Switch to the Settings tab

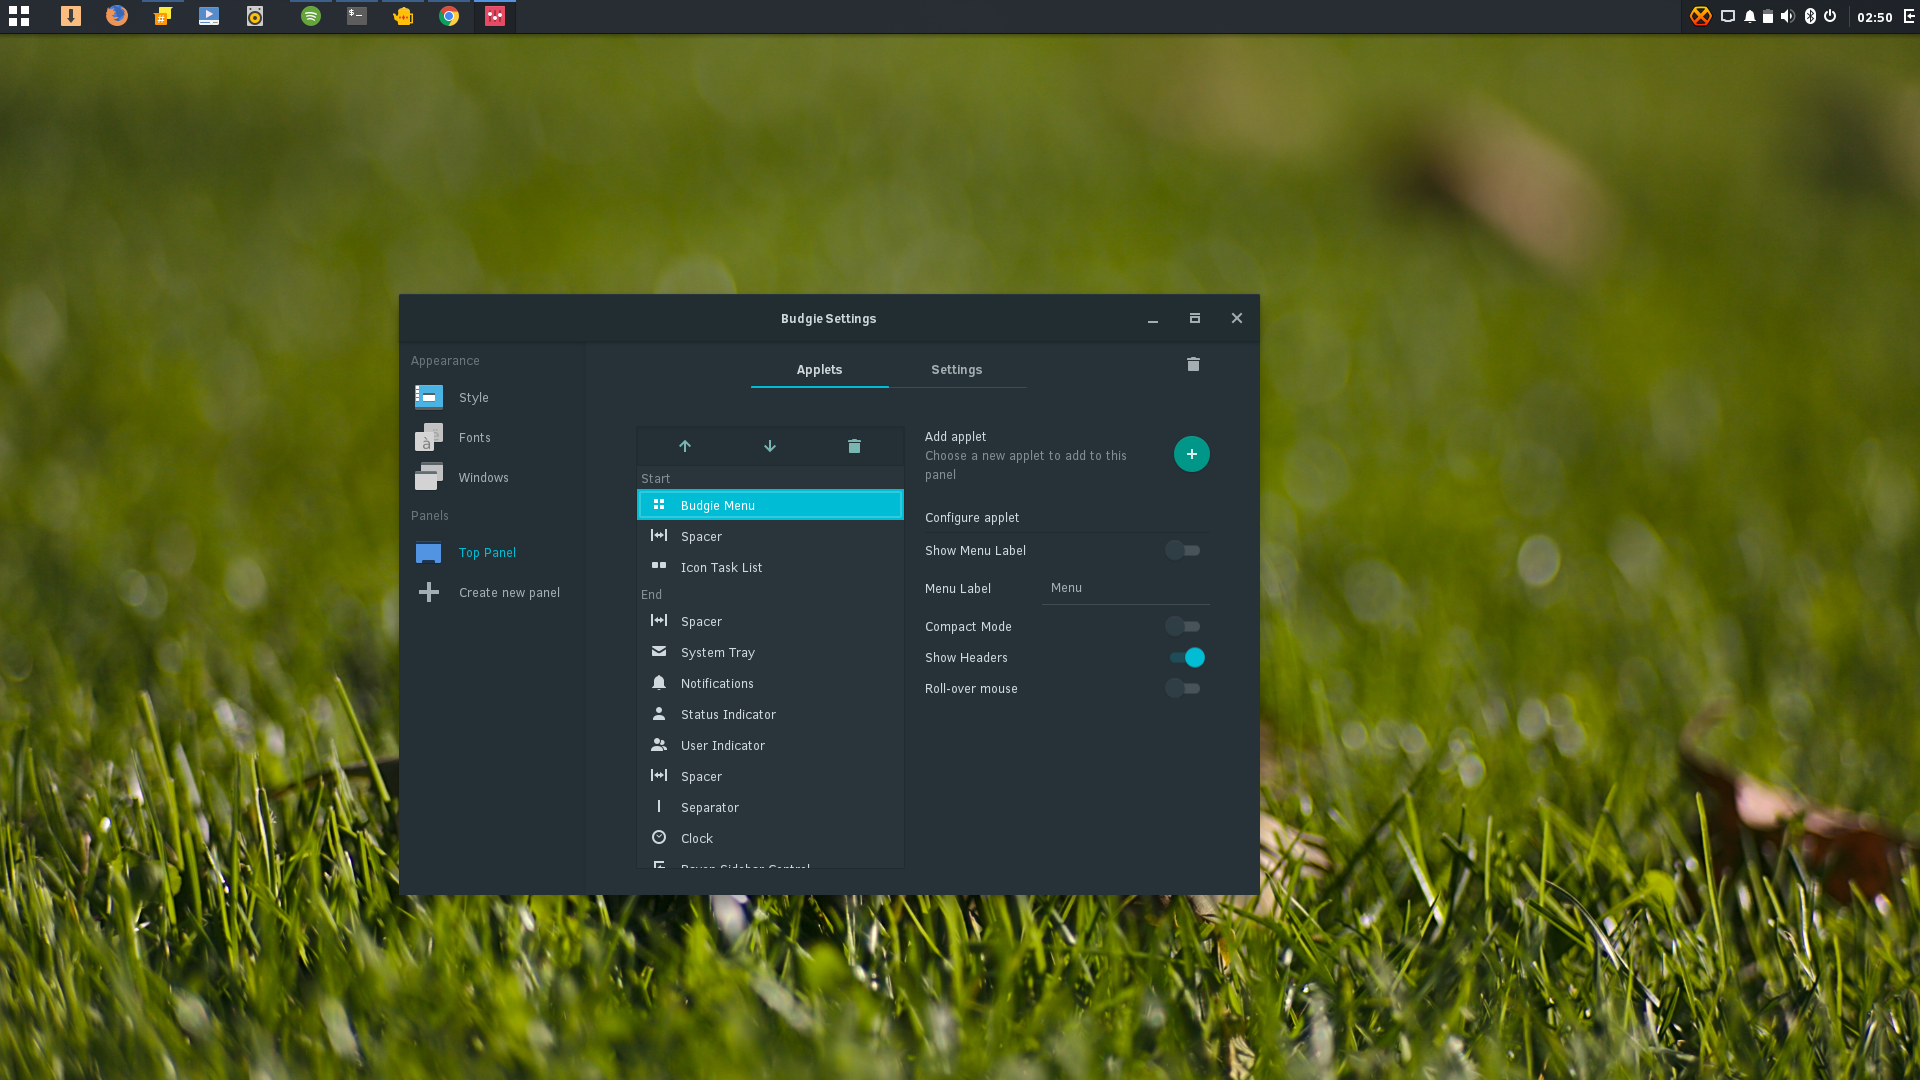point(957,370)
